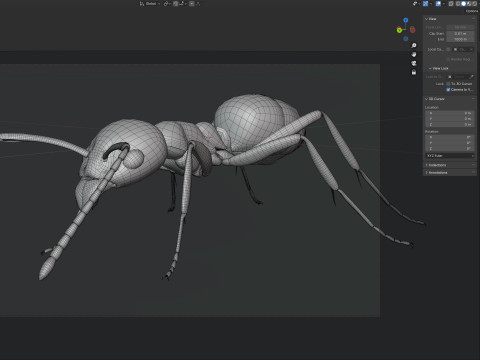Click the blue Z axis on the gizmo
This screenshot has width=480, height=360.
tap(406, 20)
